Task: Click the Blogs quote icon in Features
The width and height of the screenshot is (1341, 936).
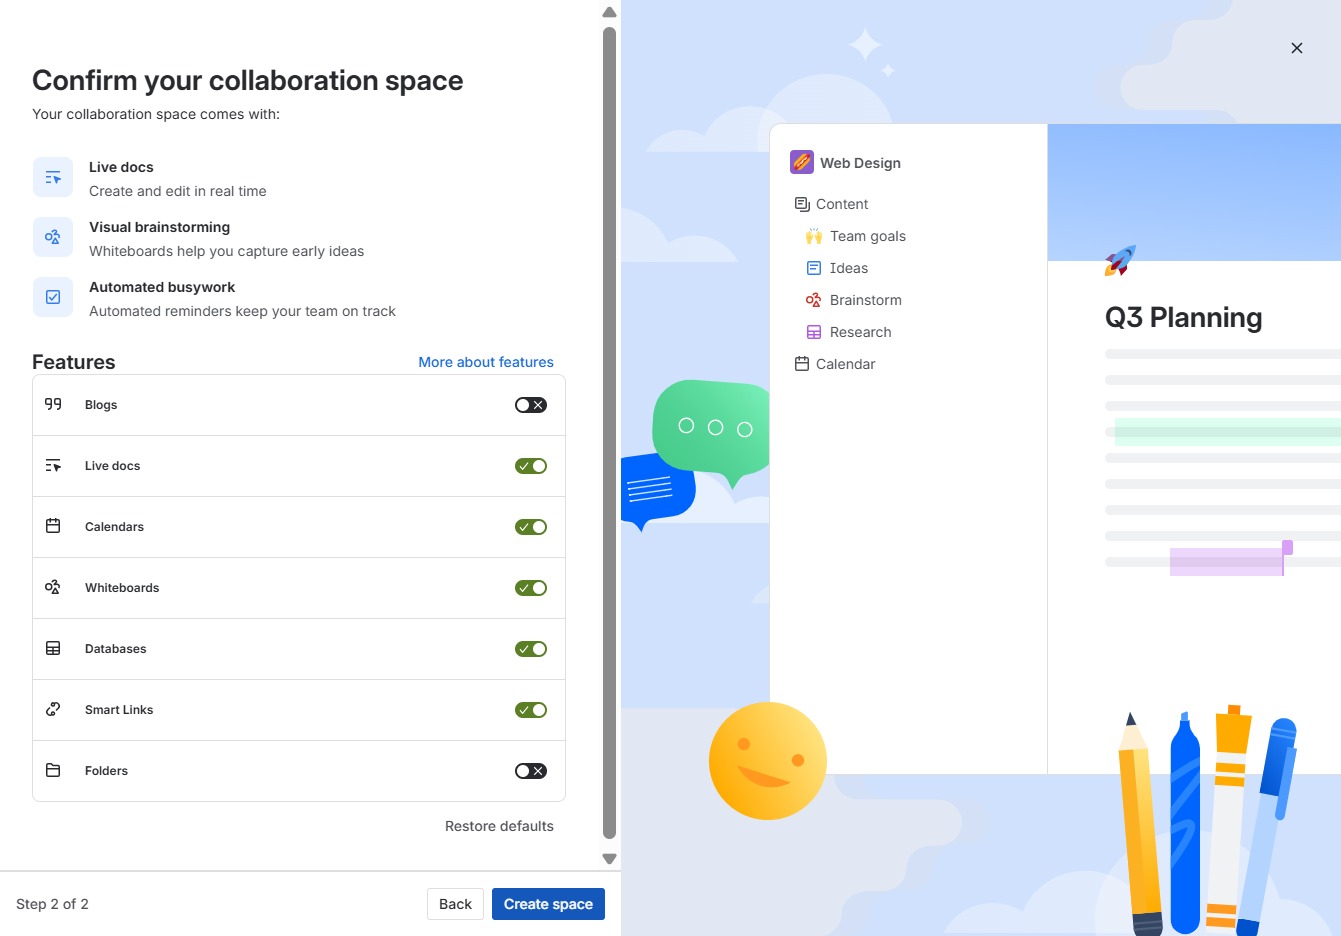Action: click(53, 404)
